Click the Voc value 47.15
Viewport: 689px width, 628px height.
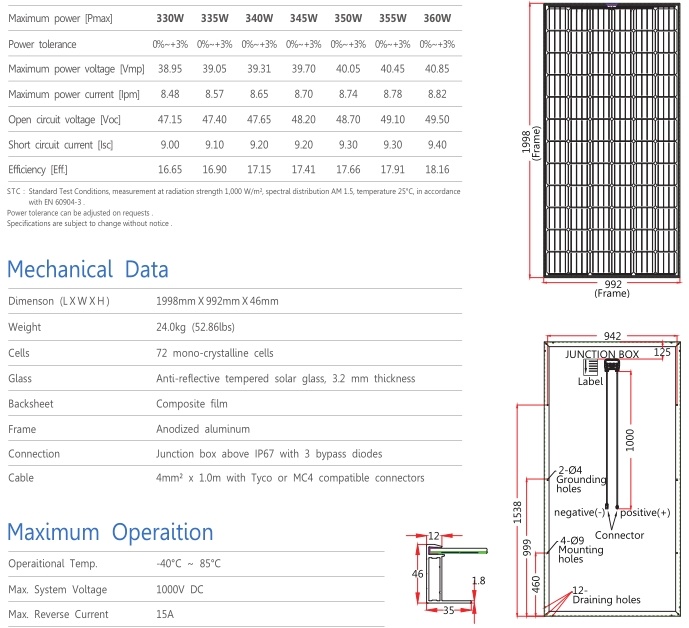pos(170,120)
